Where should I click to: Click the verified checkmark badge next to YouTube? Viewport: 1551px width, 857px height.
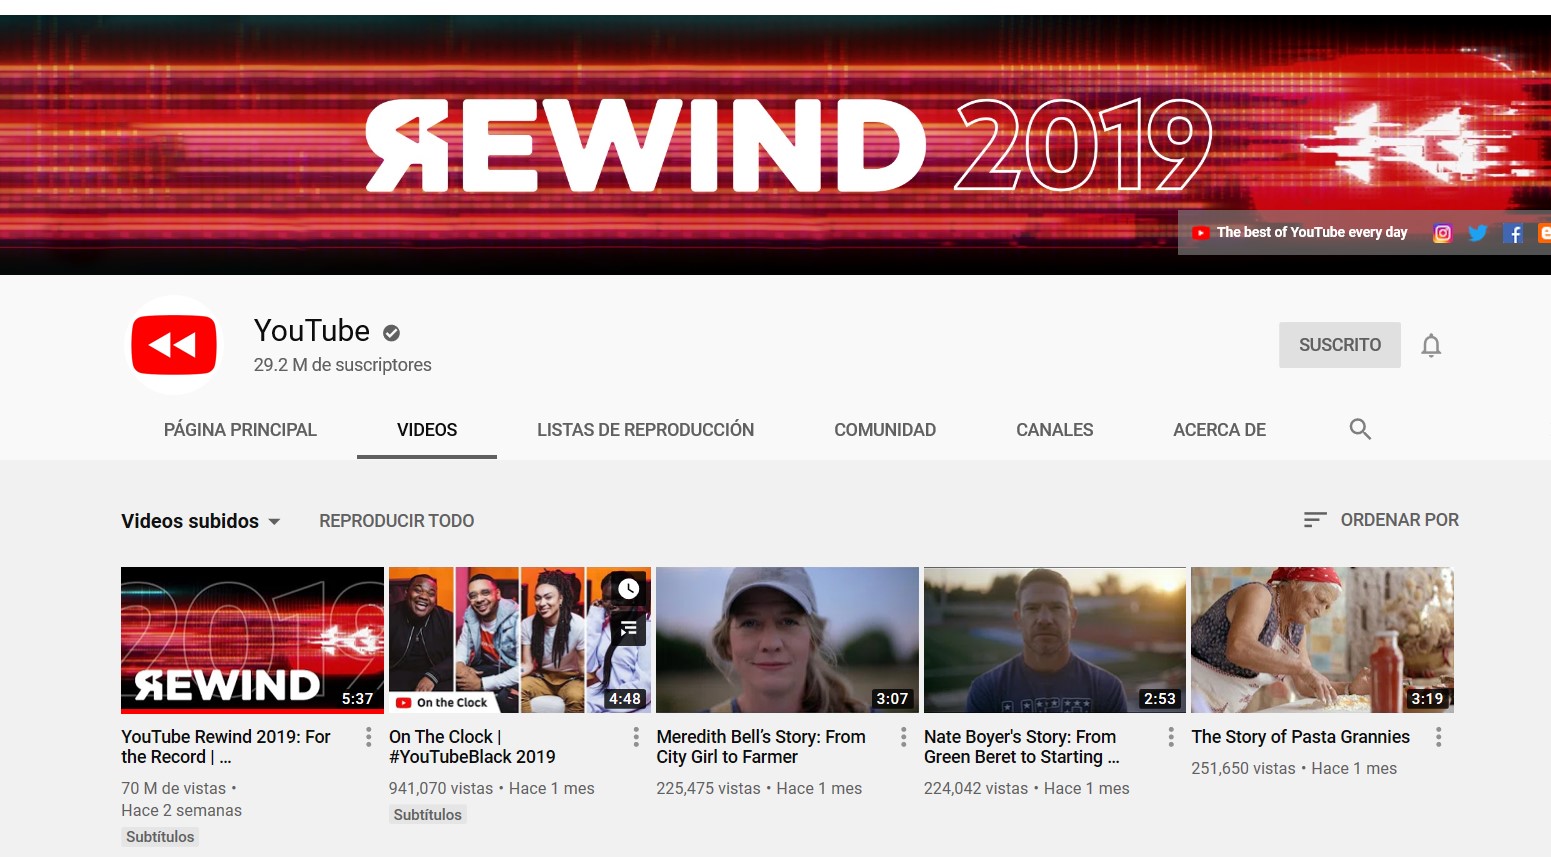point(392,333)
